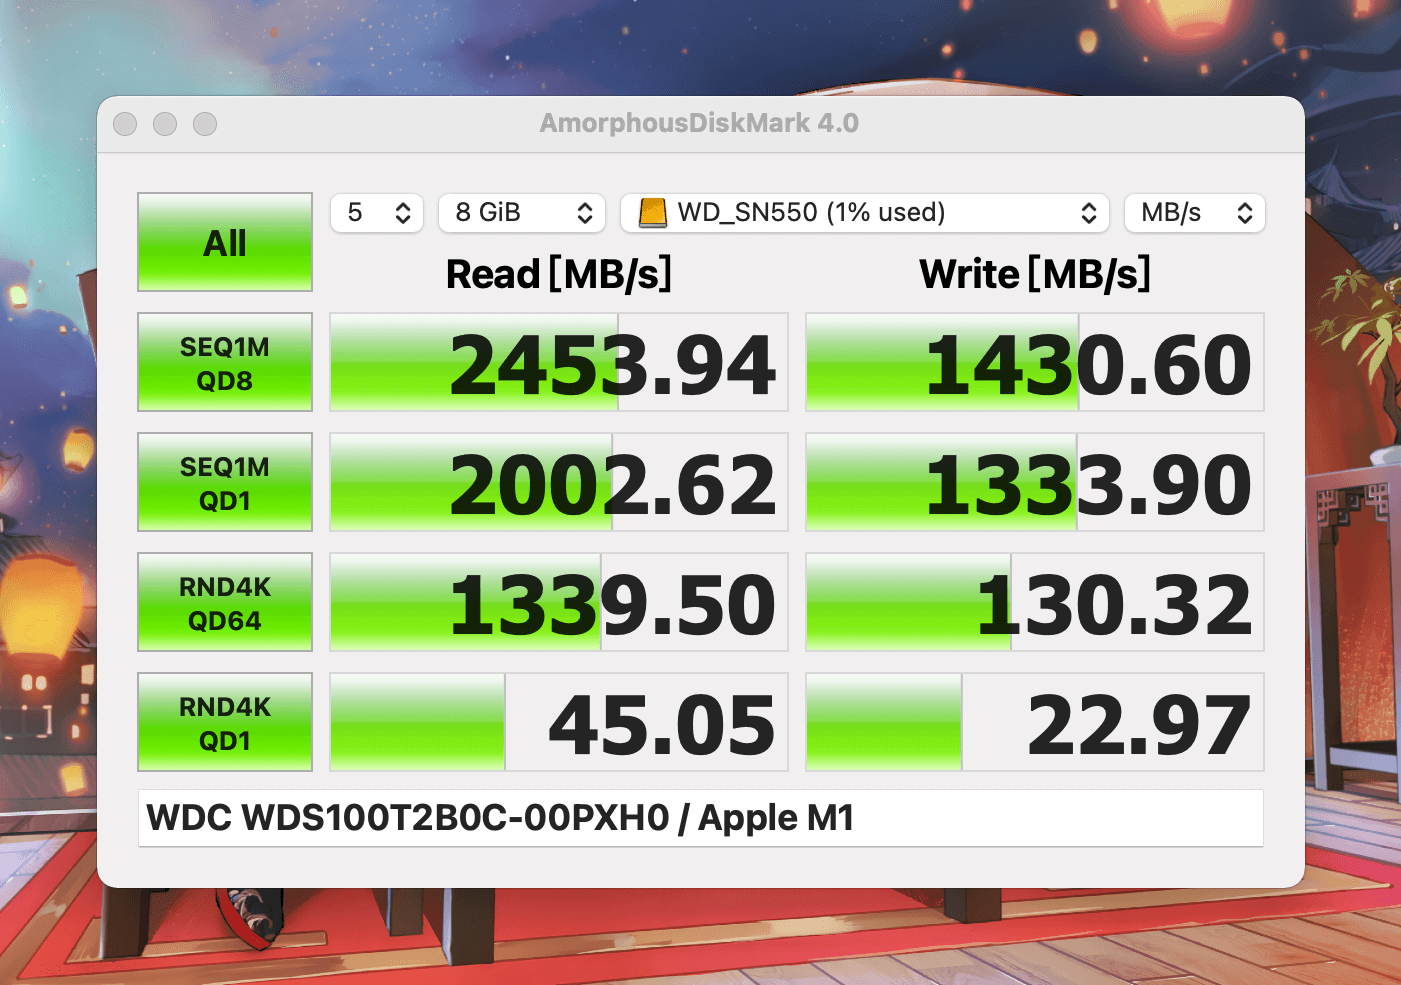Screen dimensions: 1401x985
Task: Click the 22.97 write result cell
Action: coord(1035,722)
